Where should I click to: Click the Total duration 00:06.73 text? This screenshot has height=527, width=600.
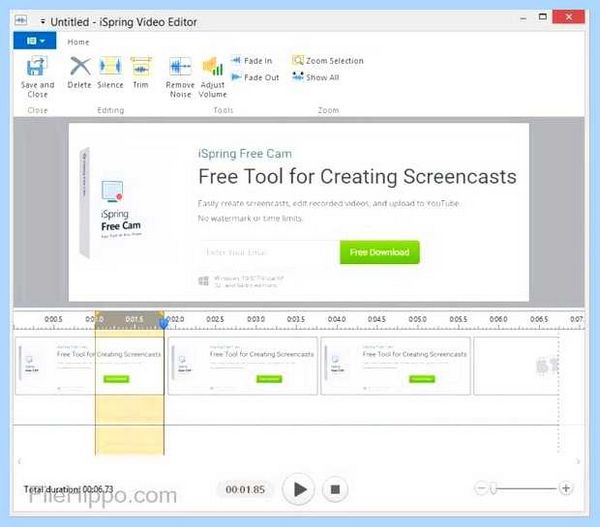(x=68, y=489)
